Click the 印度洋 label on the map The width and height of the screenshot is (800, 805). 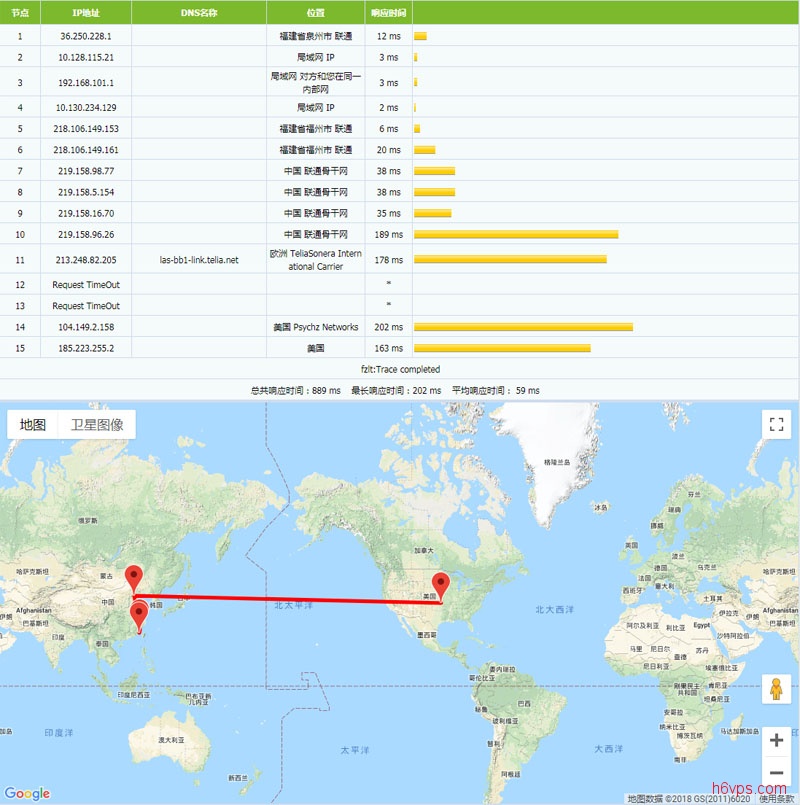59,733
